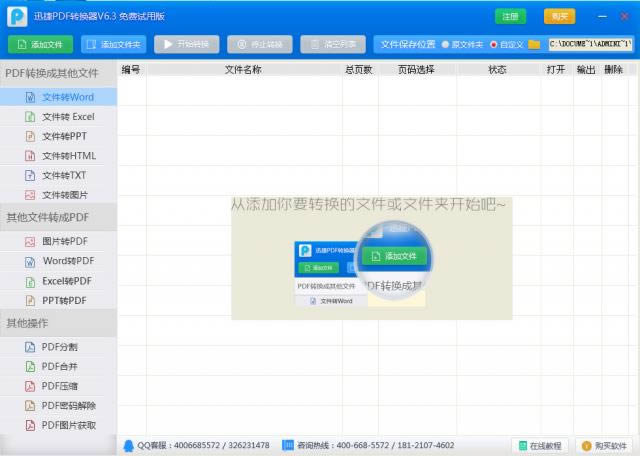Click the 添加文件夹 toolbar button
The width and height of the screenshot is (640, 456).
point(114,44)
